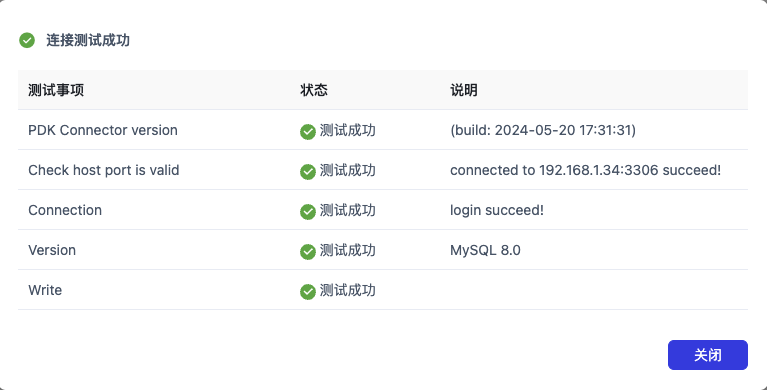Click success icon in Check host port row
This screenshot has width=767, height=390.
[x=308, y=172]
